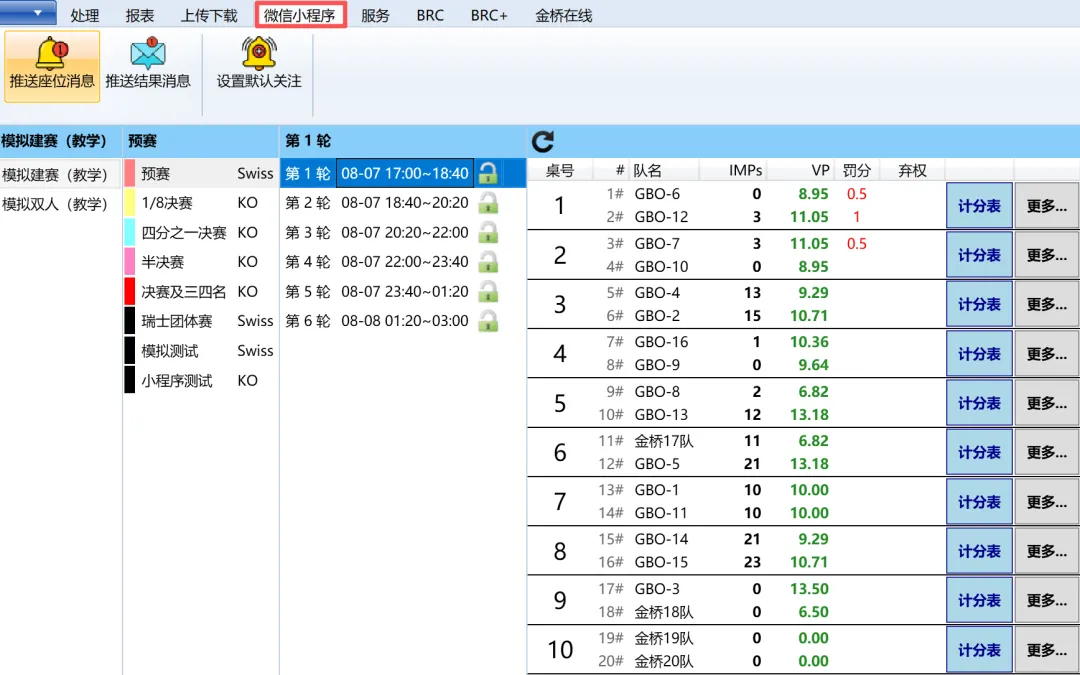Screen dimensions: 1080x675
Task: Toggle the lock icon for 第 1 轮
Action: (488, 174)
